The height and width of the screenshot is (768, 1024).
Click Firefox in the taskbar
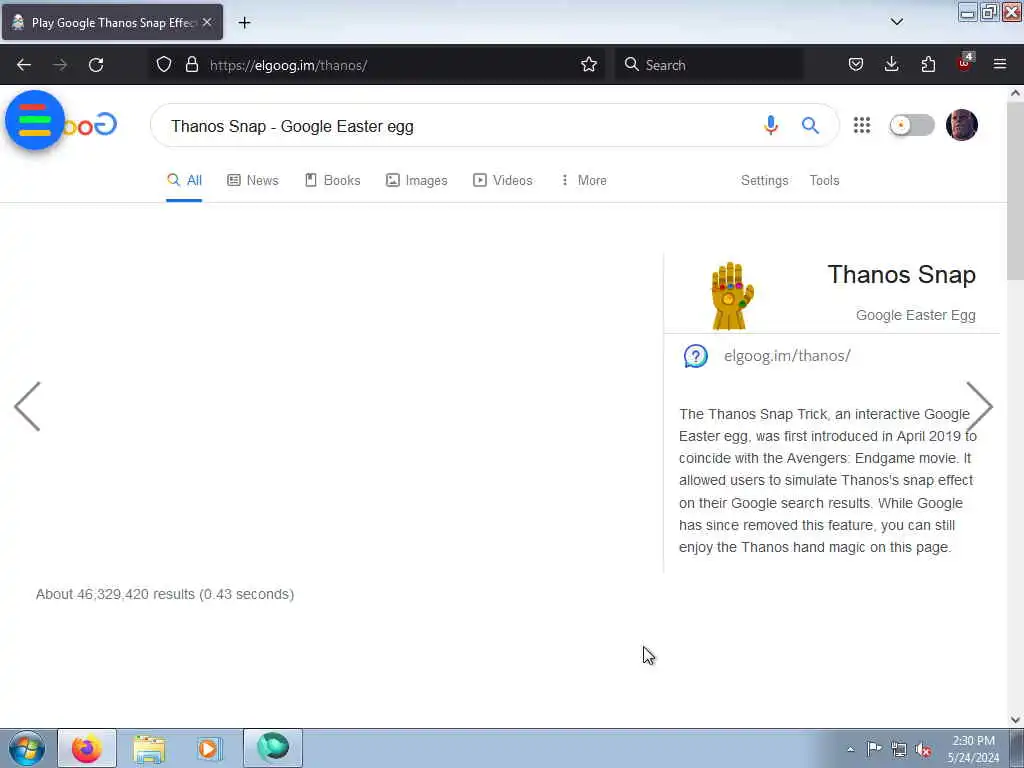[x=87, y=748]
